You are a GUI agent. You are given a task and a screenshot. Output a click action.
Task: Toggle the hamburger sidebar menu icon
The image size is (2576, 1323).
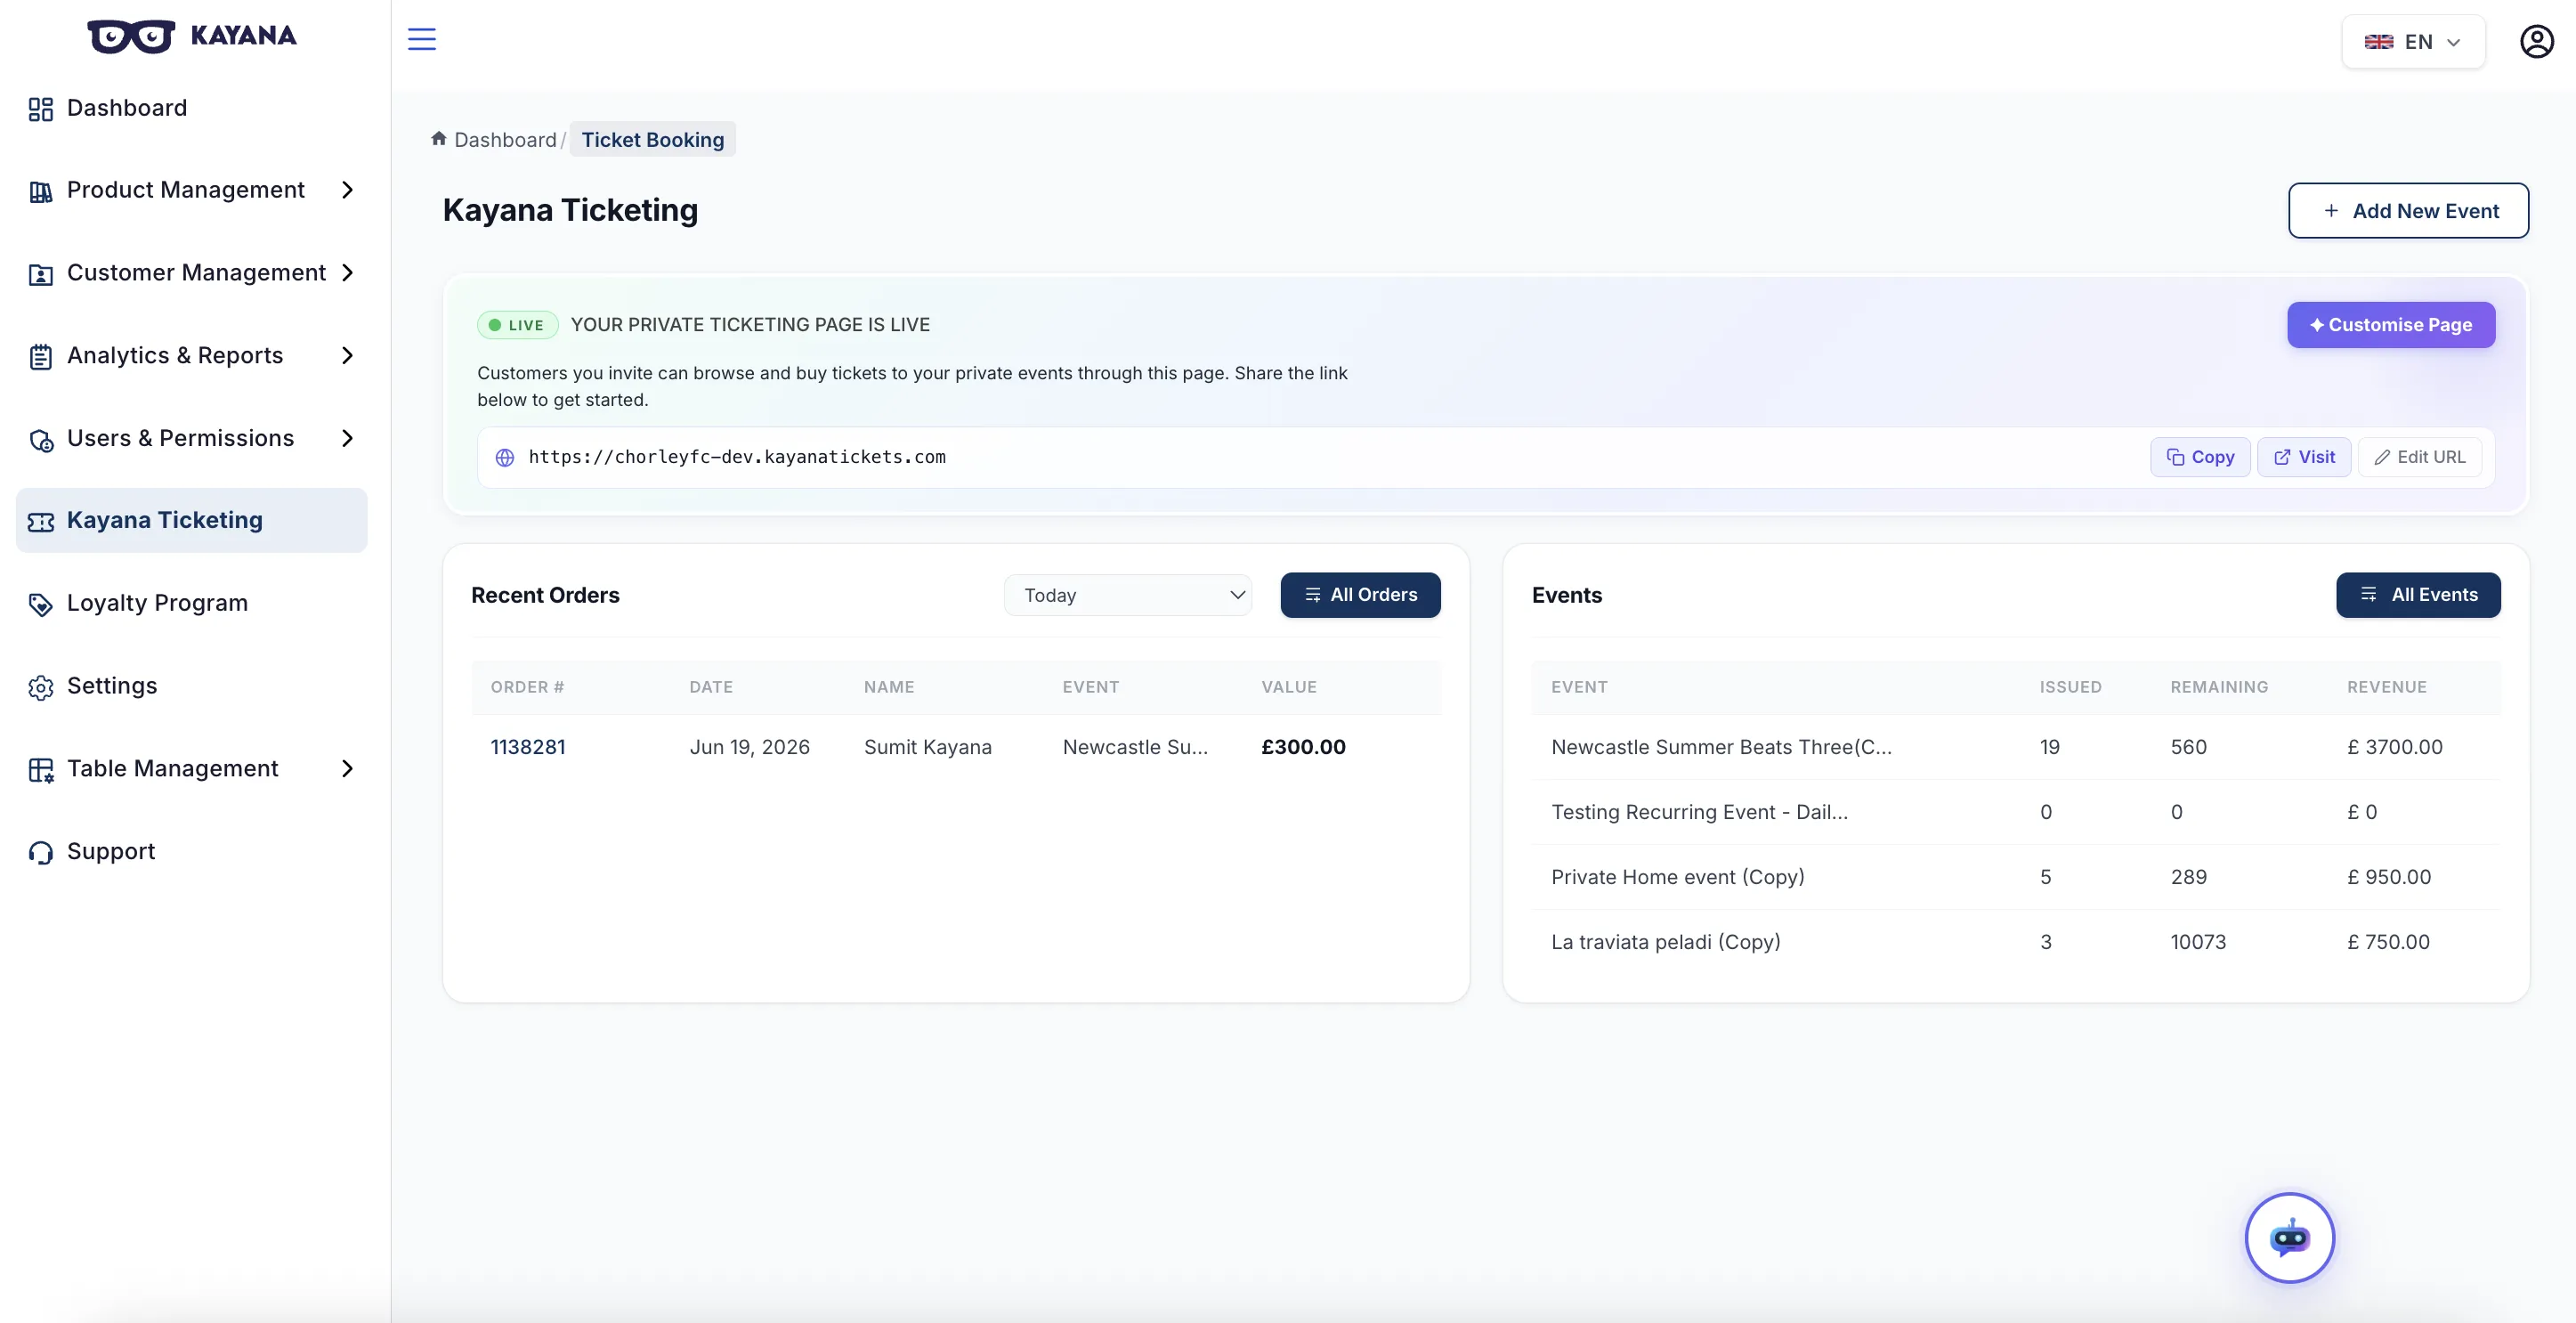coord(422,39)
